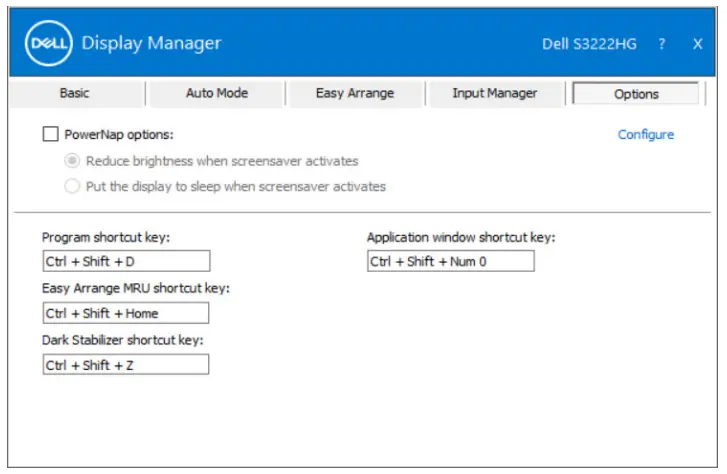This screenshot has width=727, height=474.
Task: Open help via the question mark icon
Action: (662, 44)
